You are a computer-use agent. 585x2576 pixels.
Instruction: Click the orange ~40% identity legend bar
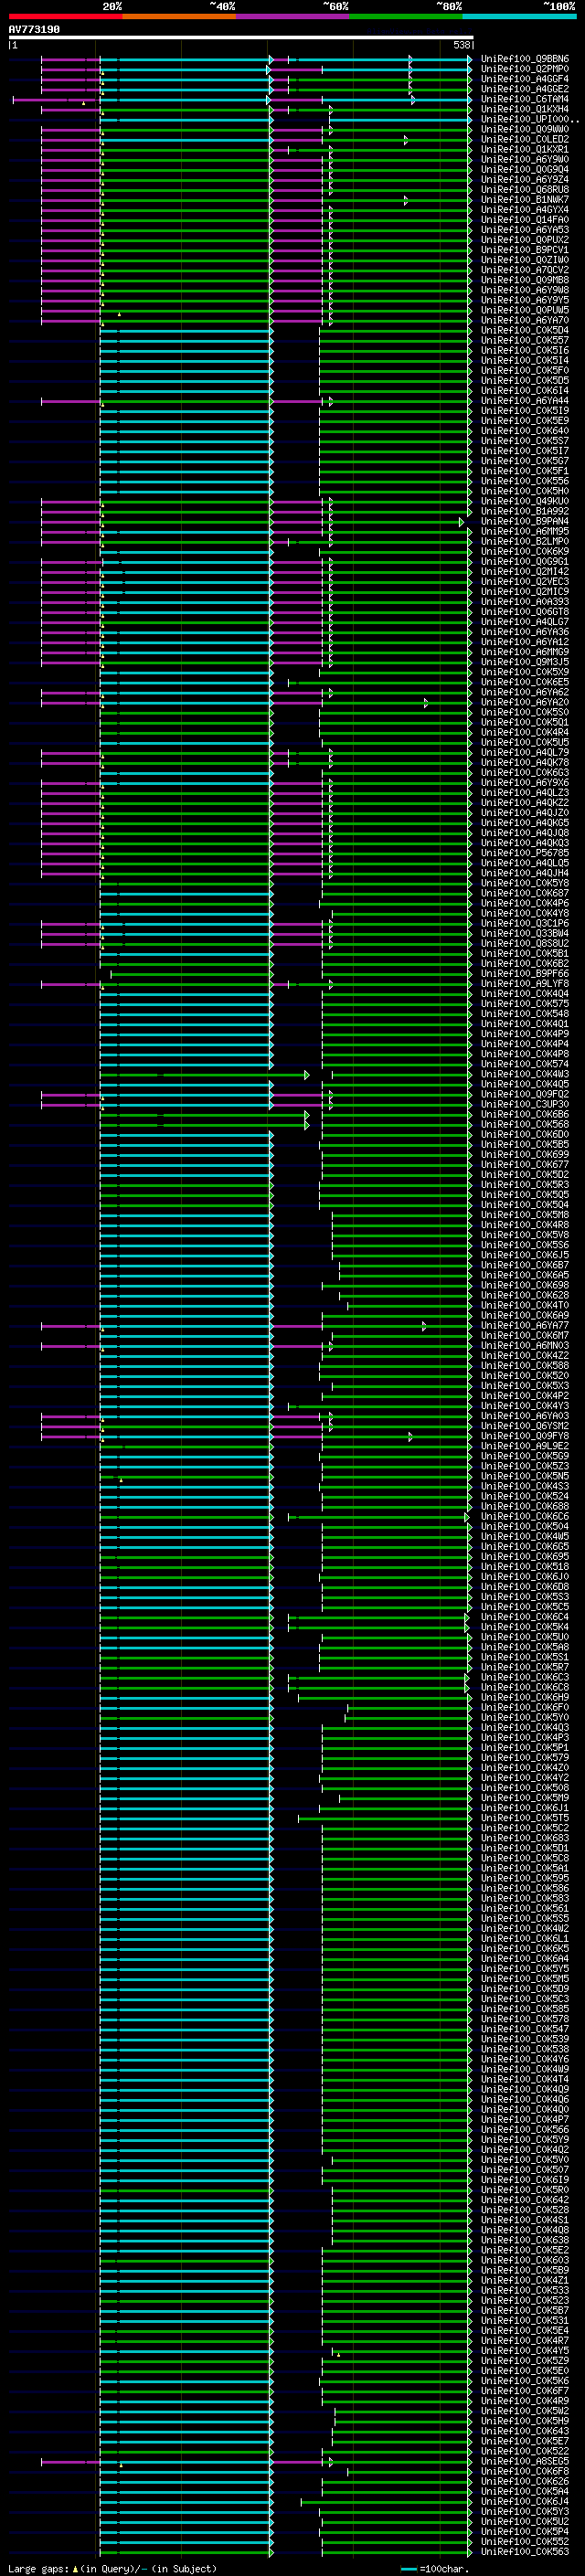(179, 16)
